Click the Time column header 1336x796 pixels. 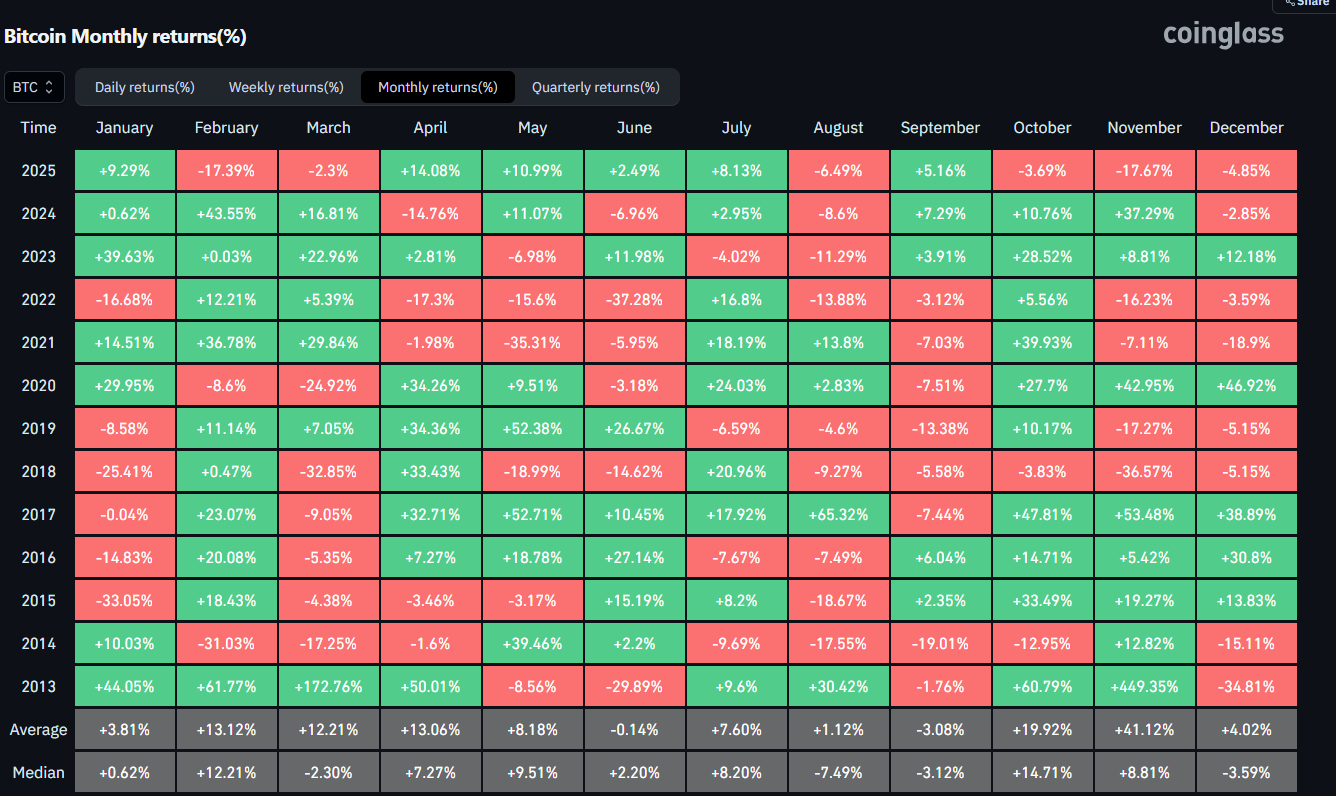click(x=38, y=128)
